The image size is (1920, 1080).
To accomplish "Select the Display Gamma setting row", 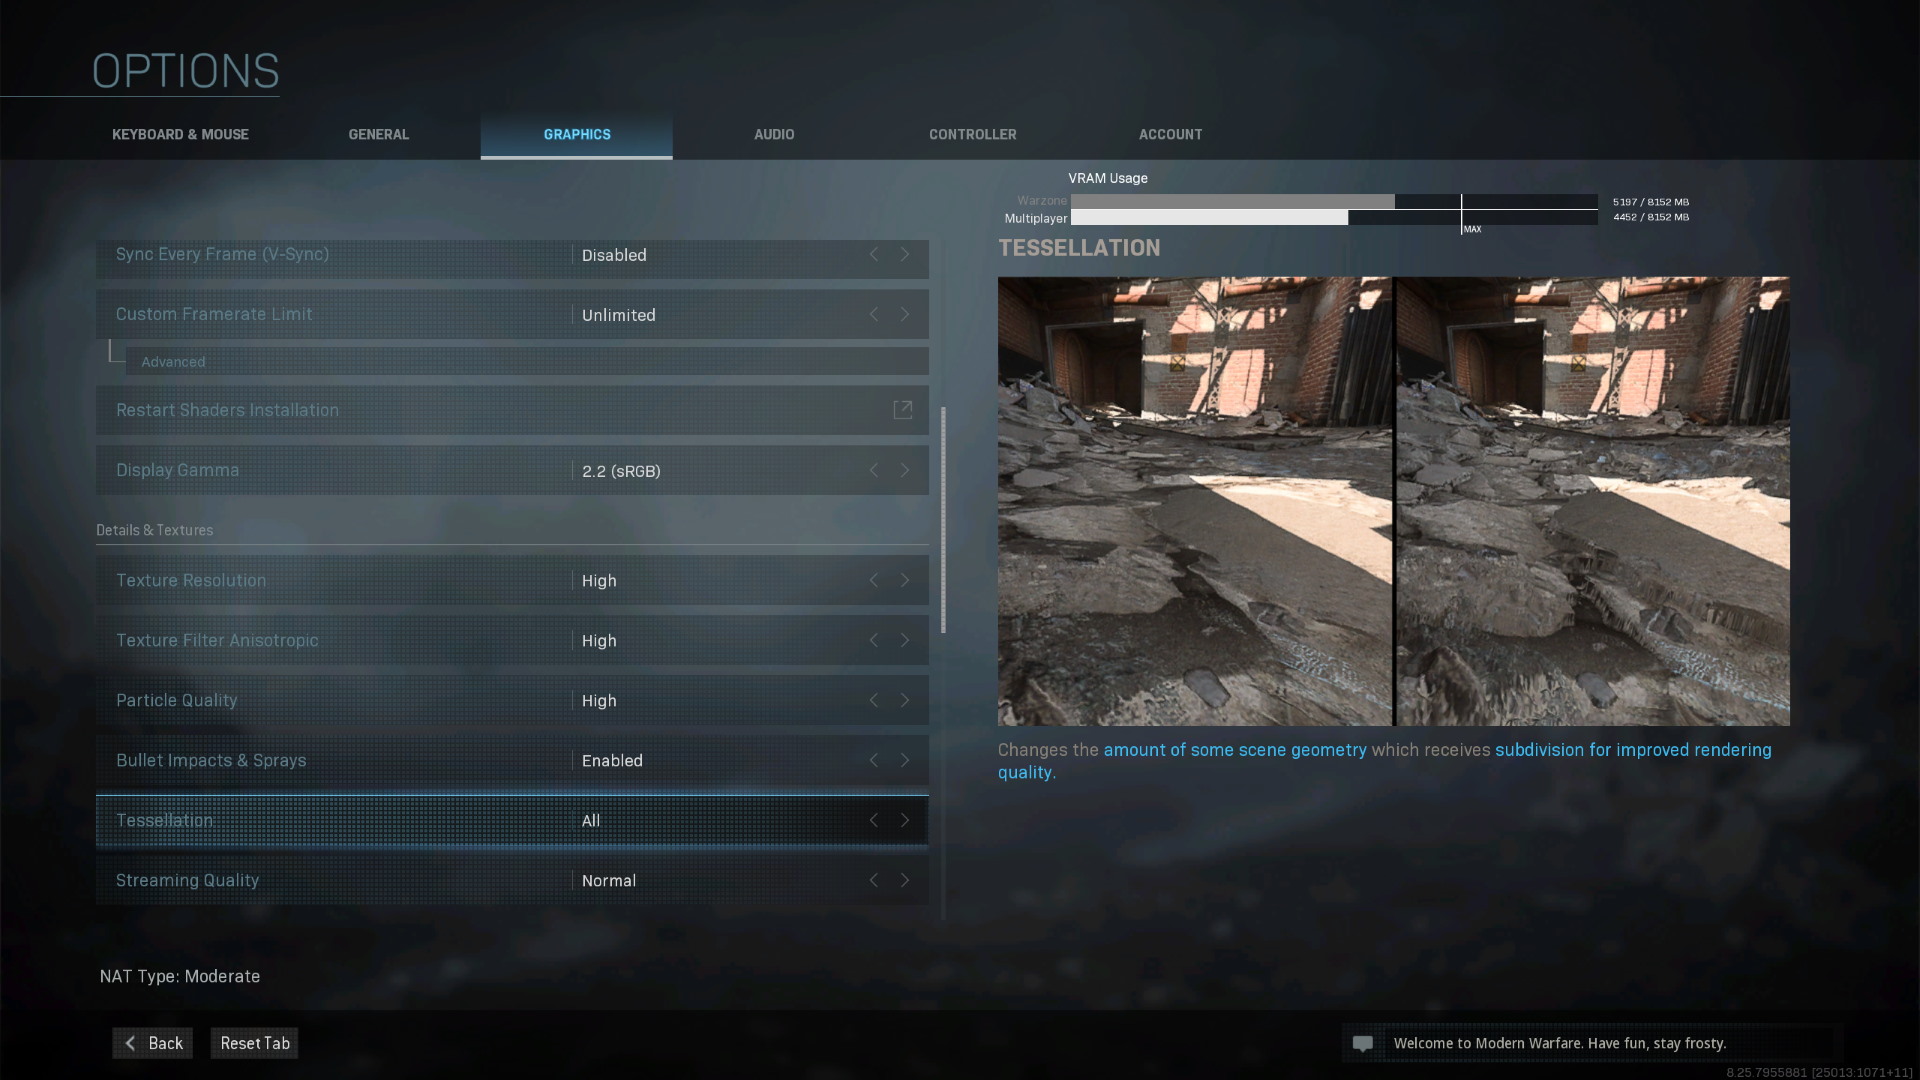I will pos(512,470).
